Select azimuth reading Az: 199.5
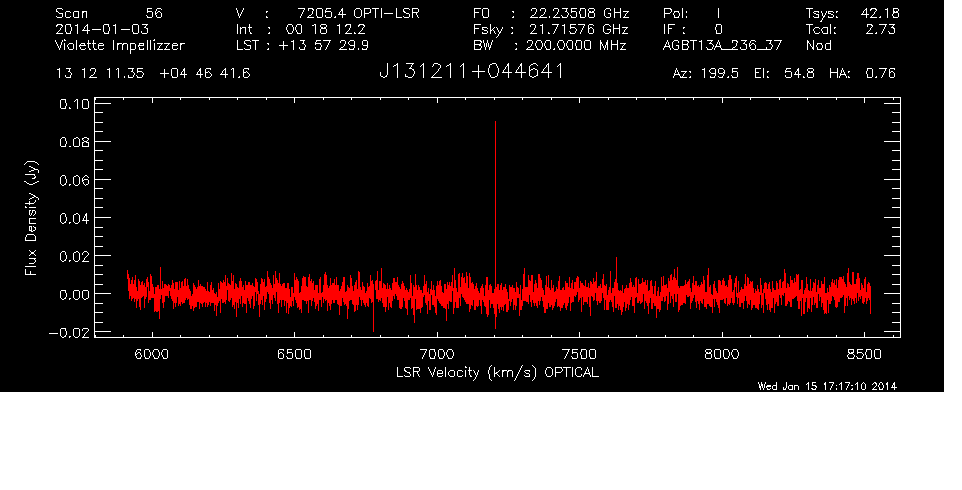This screenshot has height=490, width=962. click(x=706, y=74)
